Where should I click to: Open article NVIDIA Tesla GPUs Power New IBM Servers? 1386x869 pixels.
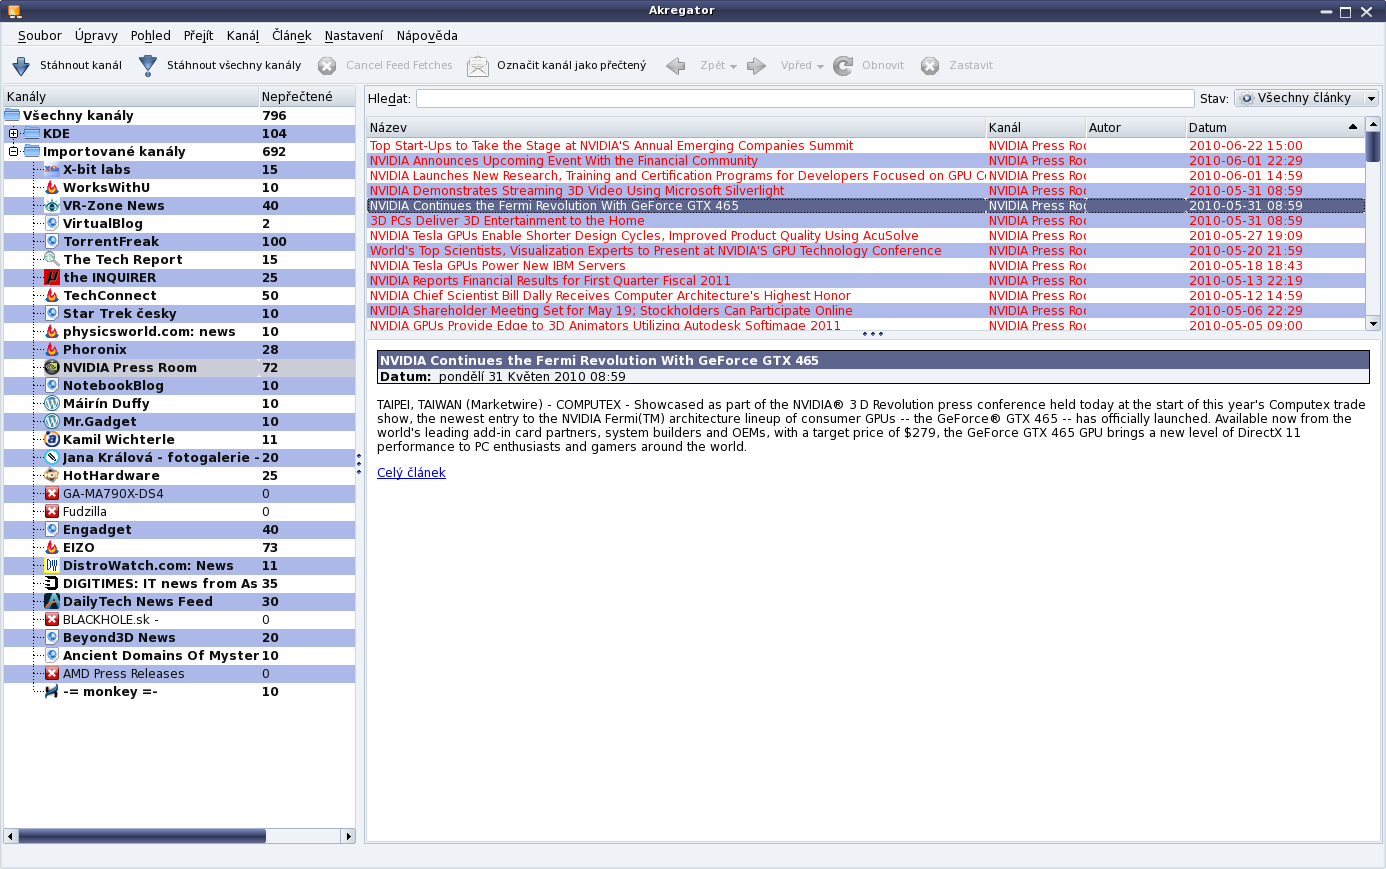pyautogui.click(x=497, y=266)
